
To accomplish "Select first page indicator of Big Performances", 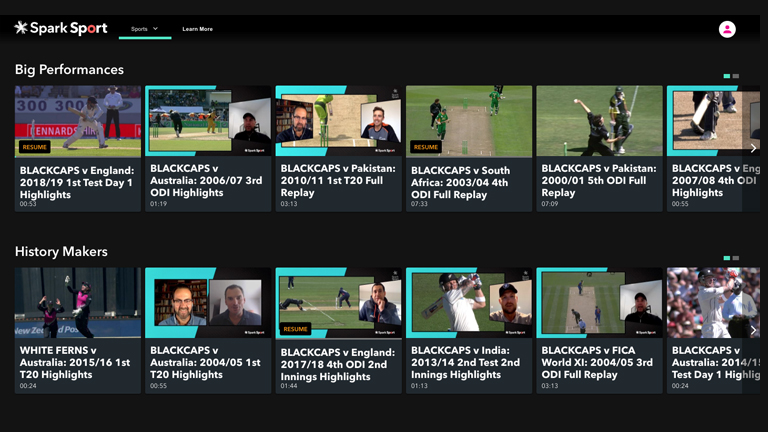I will pos(727,76).
